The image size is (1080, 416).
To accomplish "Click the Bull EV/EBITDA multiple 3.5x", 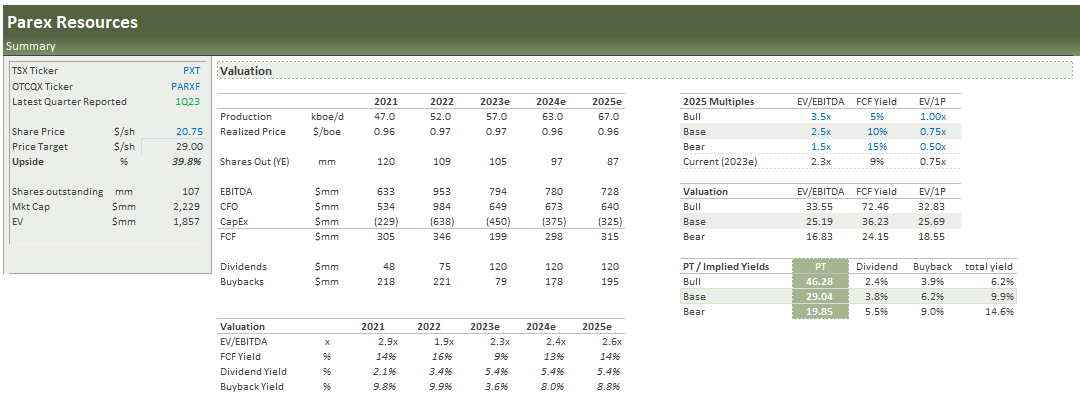I will pyautogui.click(x=821, y=117).
